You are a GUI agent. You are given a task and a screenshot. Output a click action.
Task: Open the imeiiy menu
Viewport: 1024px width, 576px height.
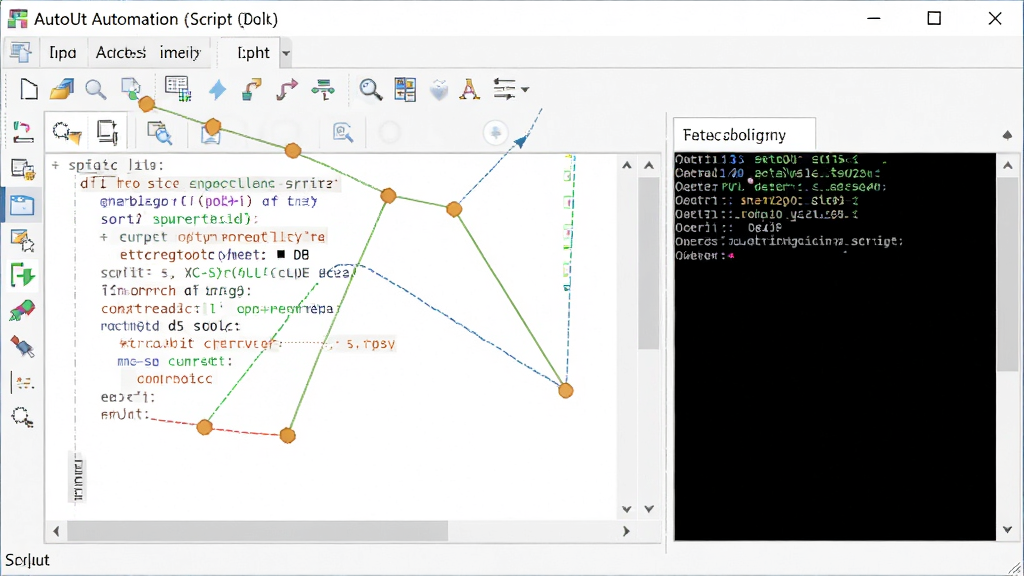click(x=180, y=52)
